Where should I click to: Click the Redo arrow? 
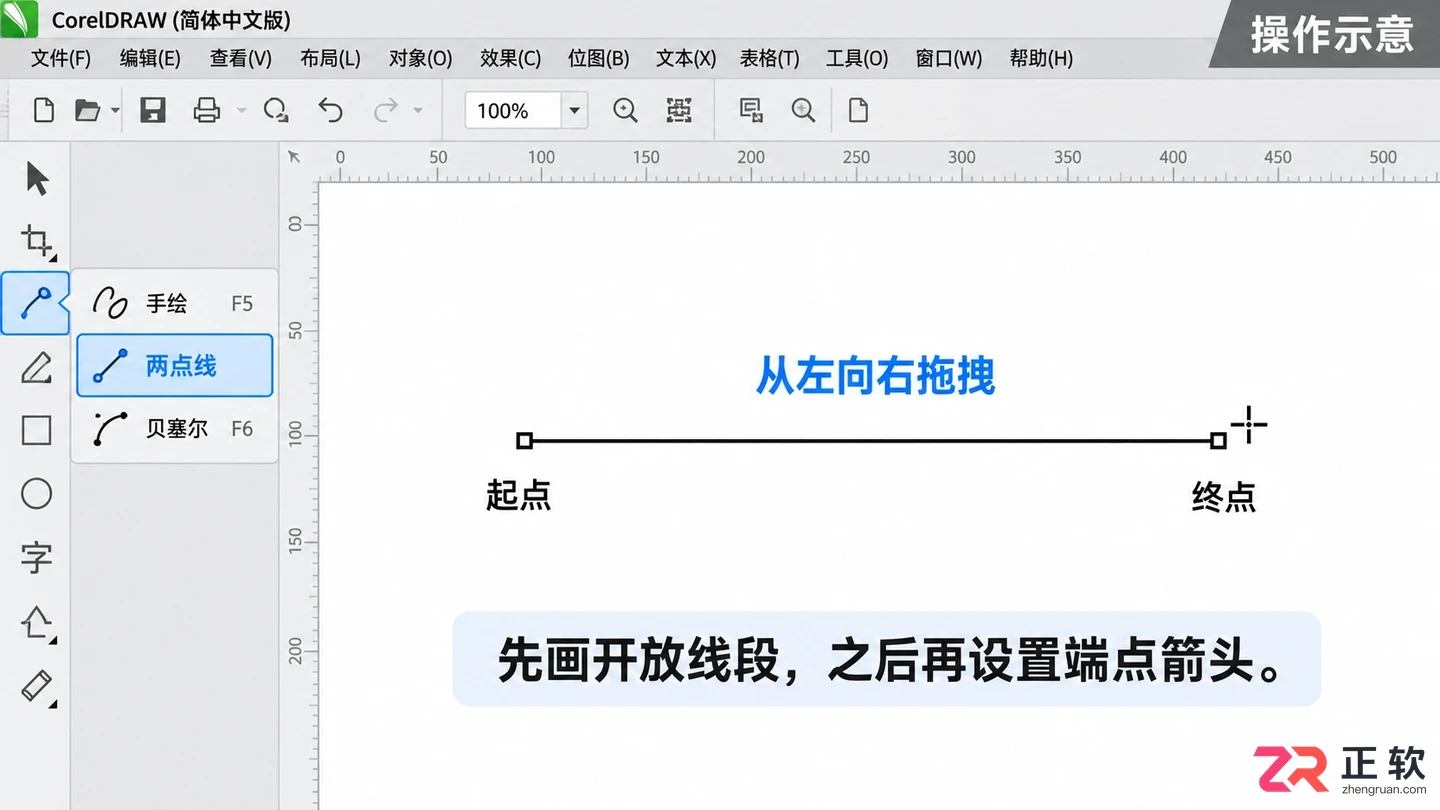[385, 110]
